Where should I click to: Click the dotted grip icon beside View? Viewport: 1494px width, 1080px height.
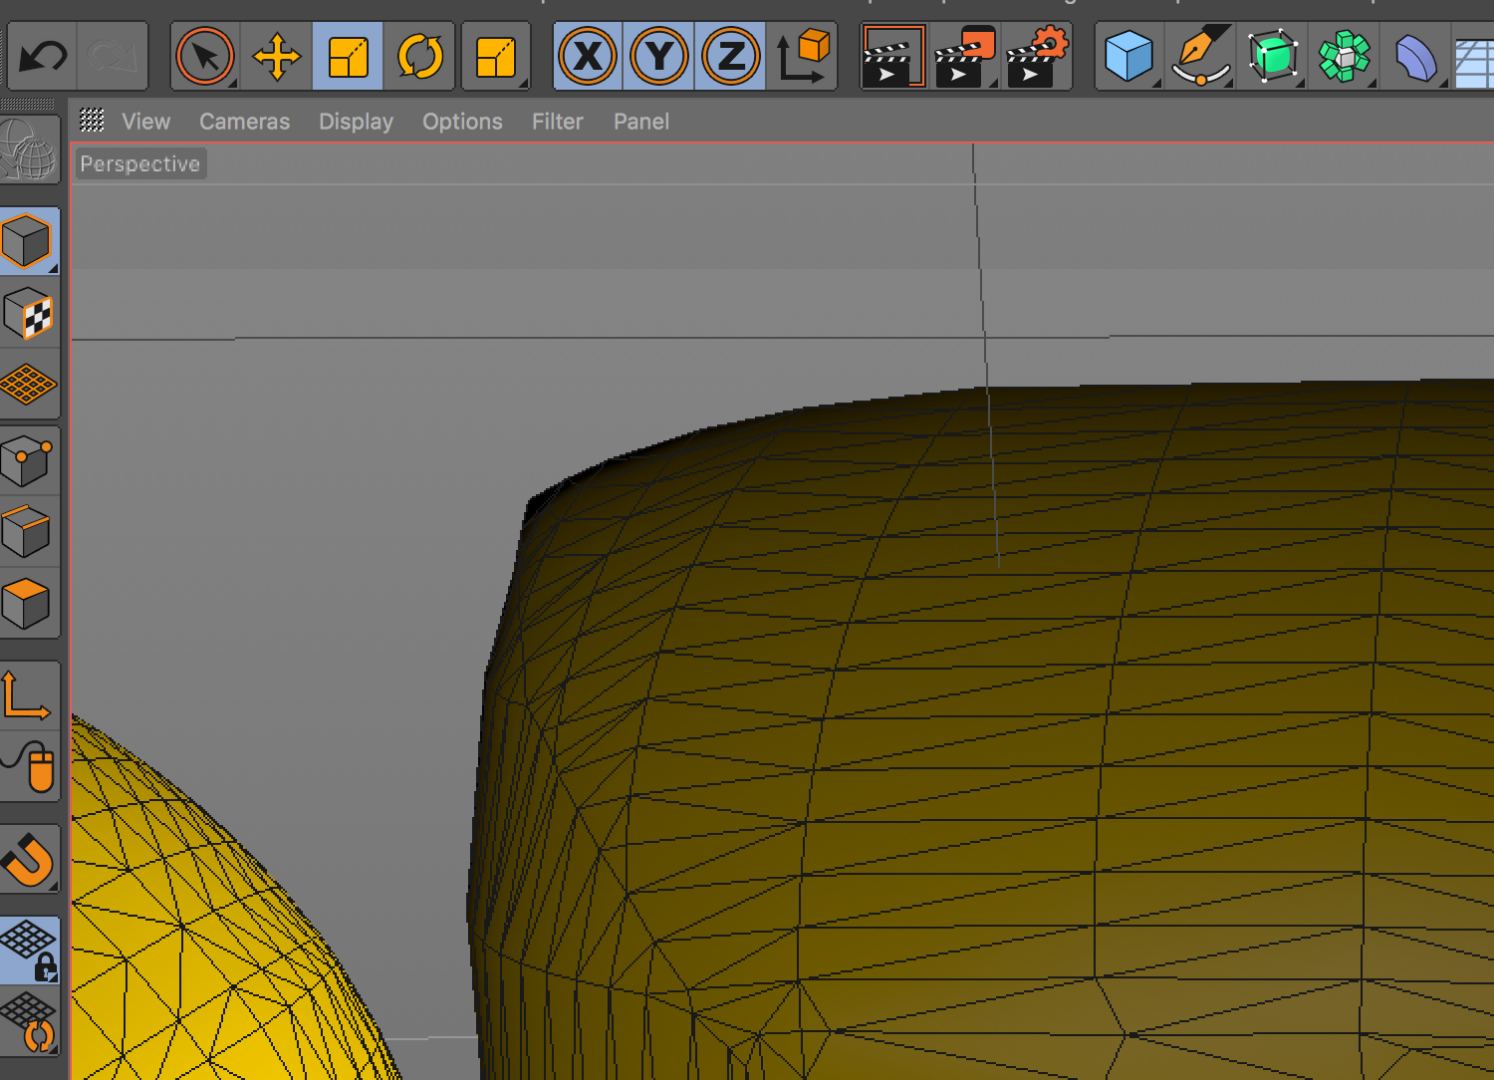(x=92, y=120)
